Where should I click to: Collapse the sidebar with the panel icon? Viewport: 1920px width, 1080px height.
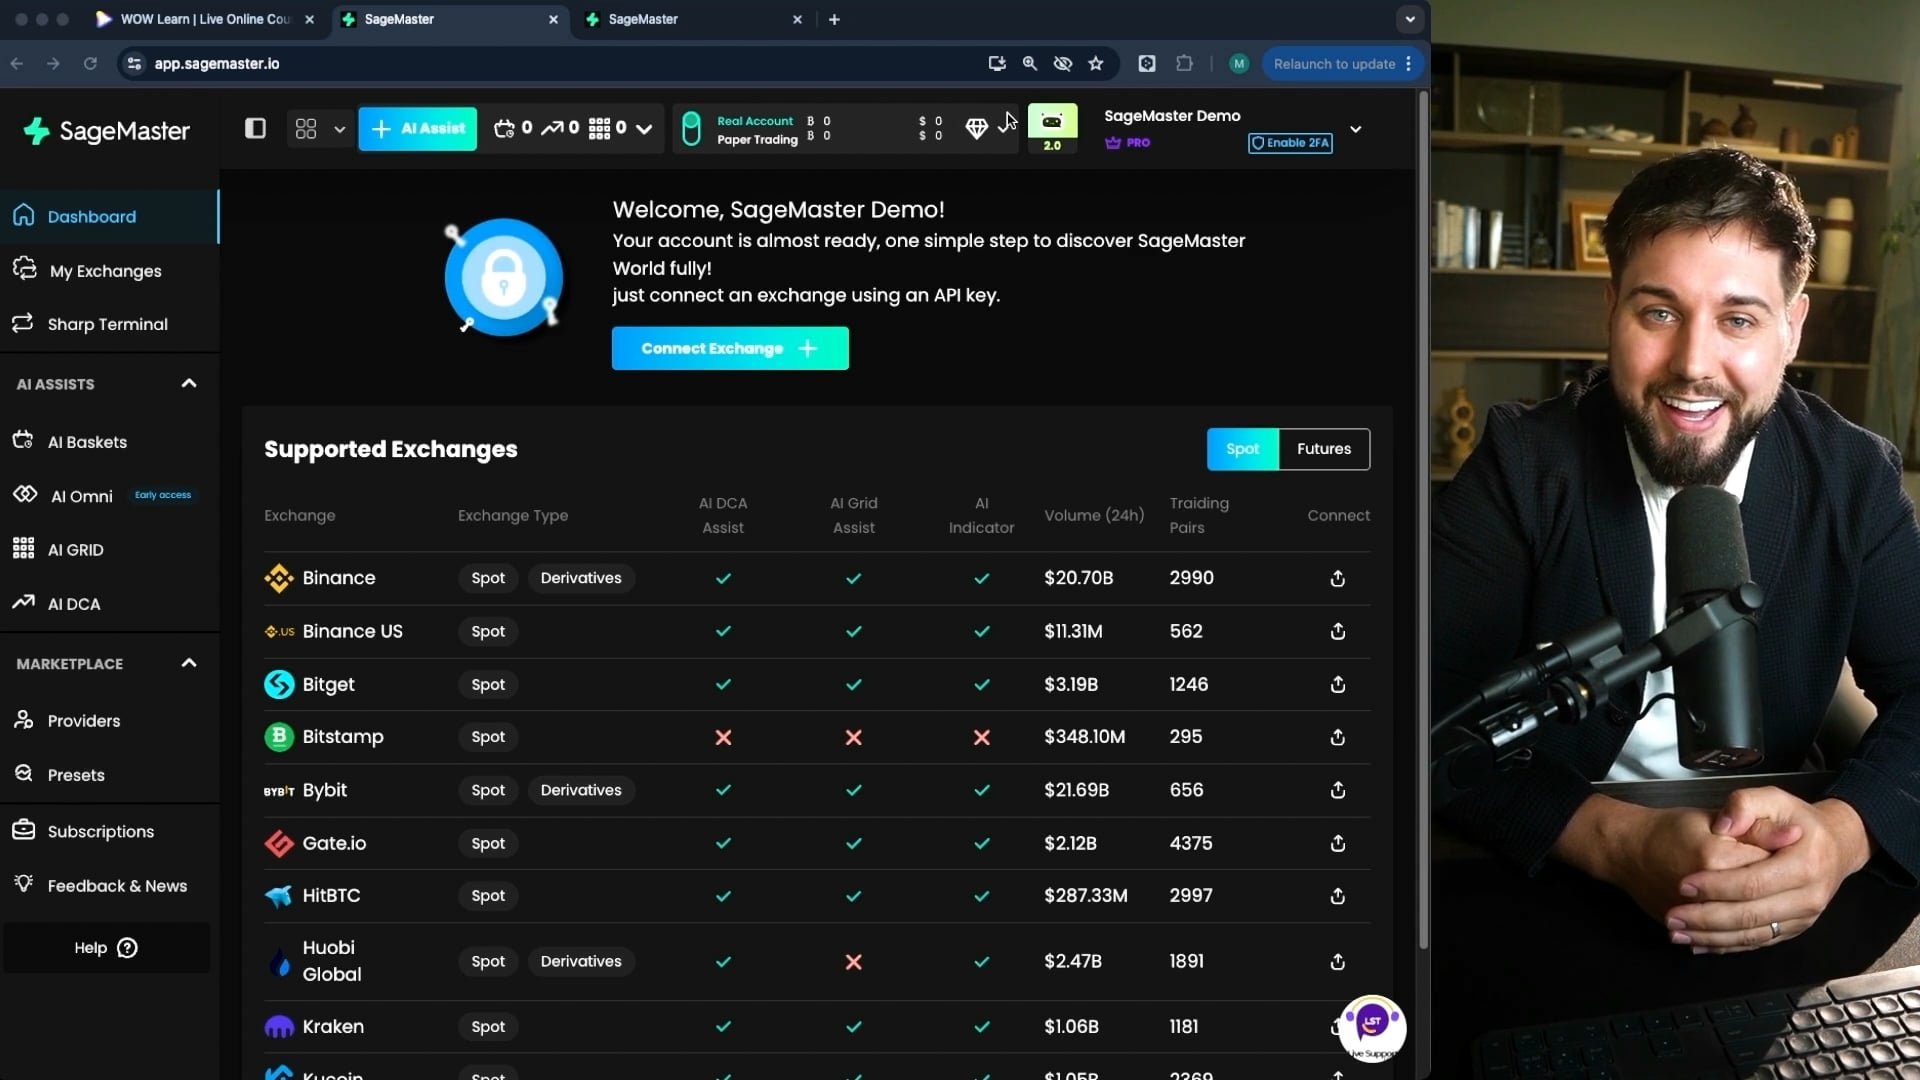(255, 128)
